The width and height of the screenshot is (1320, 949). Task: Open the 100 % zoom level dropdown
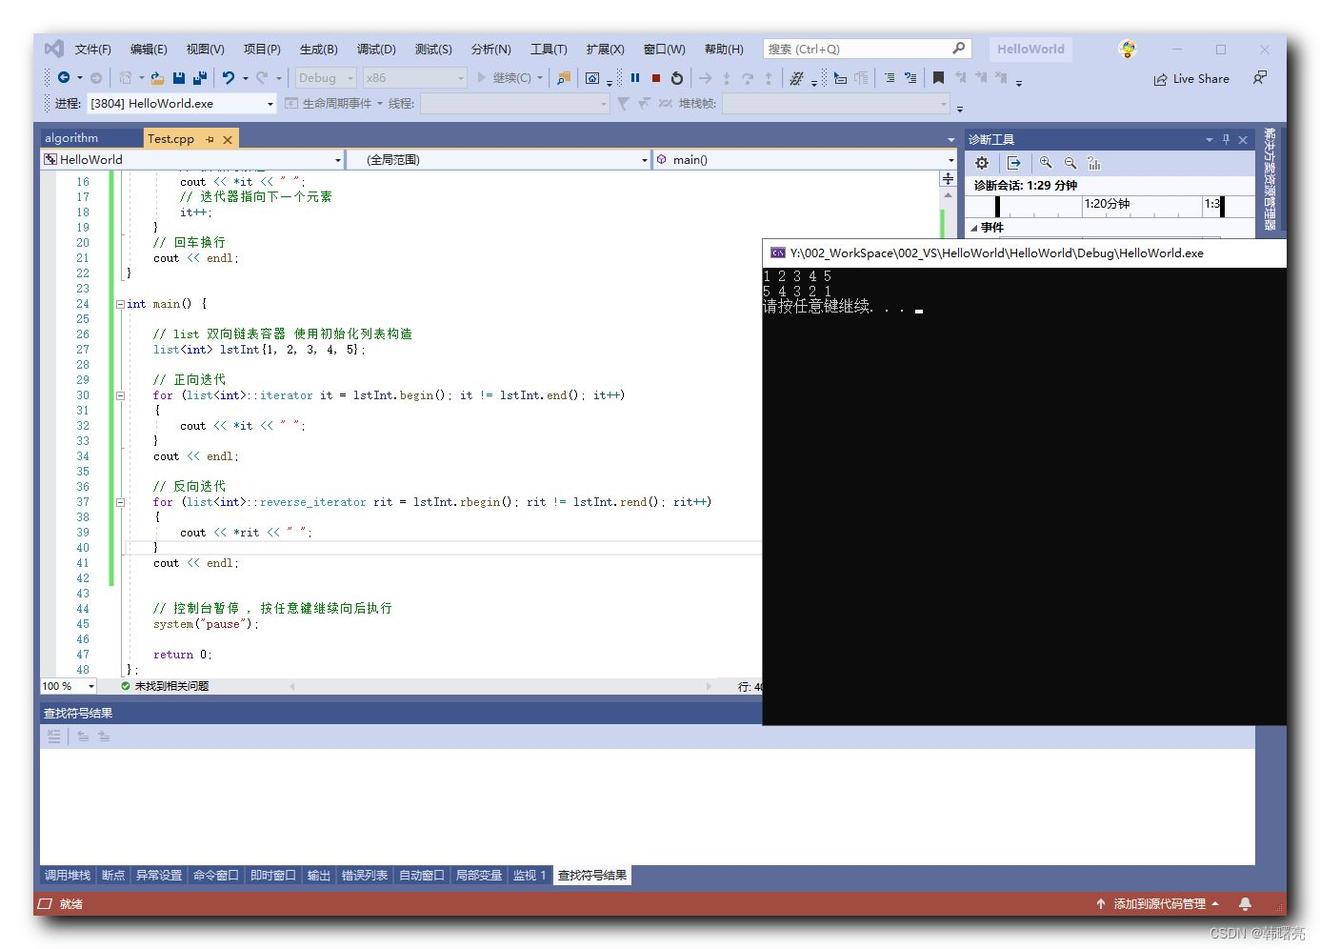click(x=91, y=686)
